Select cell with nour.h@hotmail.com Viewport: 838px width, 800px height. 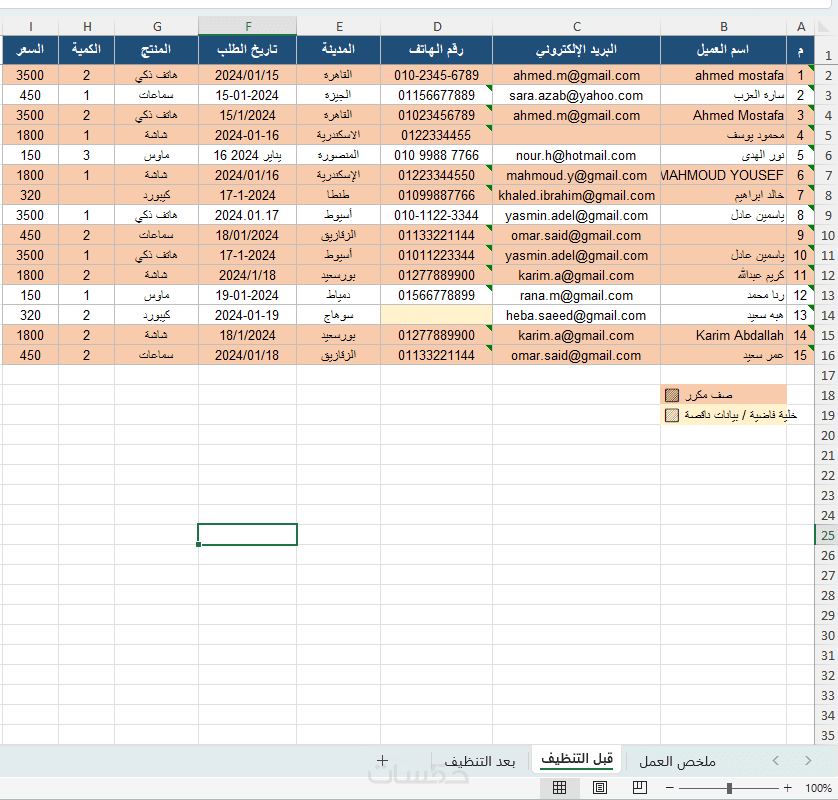coord(577,156)
